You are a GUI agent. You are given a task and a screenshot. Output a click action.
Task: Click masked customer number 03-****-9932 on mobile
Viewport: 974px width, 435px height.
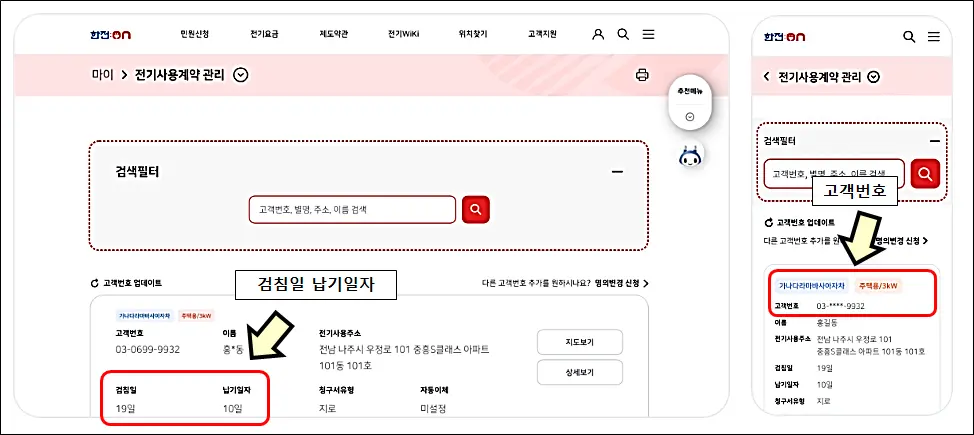pos(840,306)
